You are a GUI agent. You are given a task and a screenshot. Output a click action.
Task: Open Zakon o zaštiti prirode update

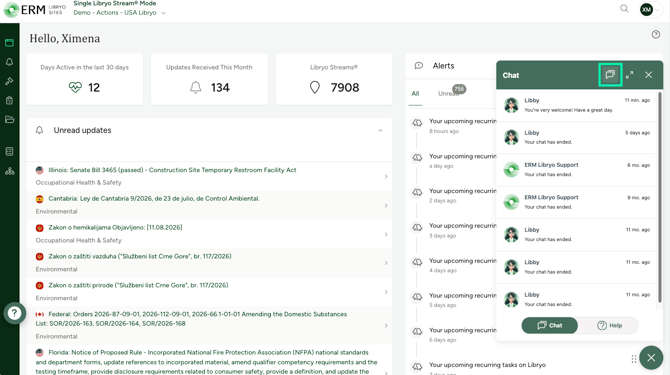coord(138,285)
